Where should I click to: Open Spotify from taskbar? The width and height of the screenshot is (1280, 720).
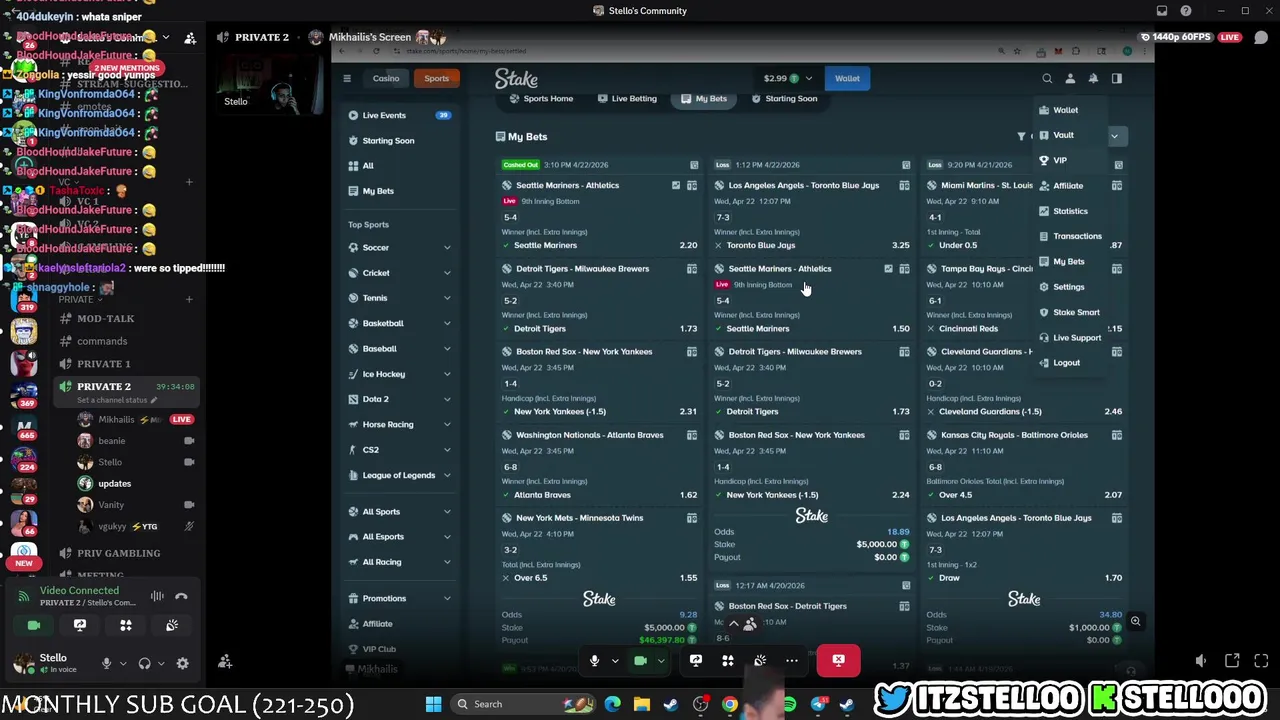[789, 704]
